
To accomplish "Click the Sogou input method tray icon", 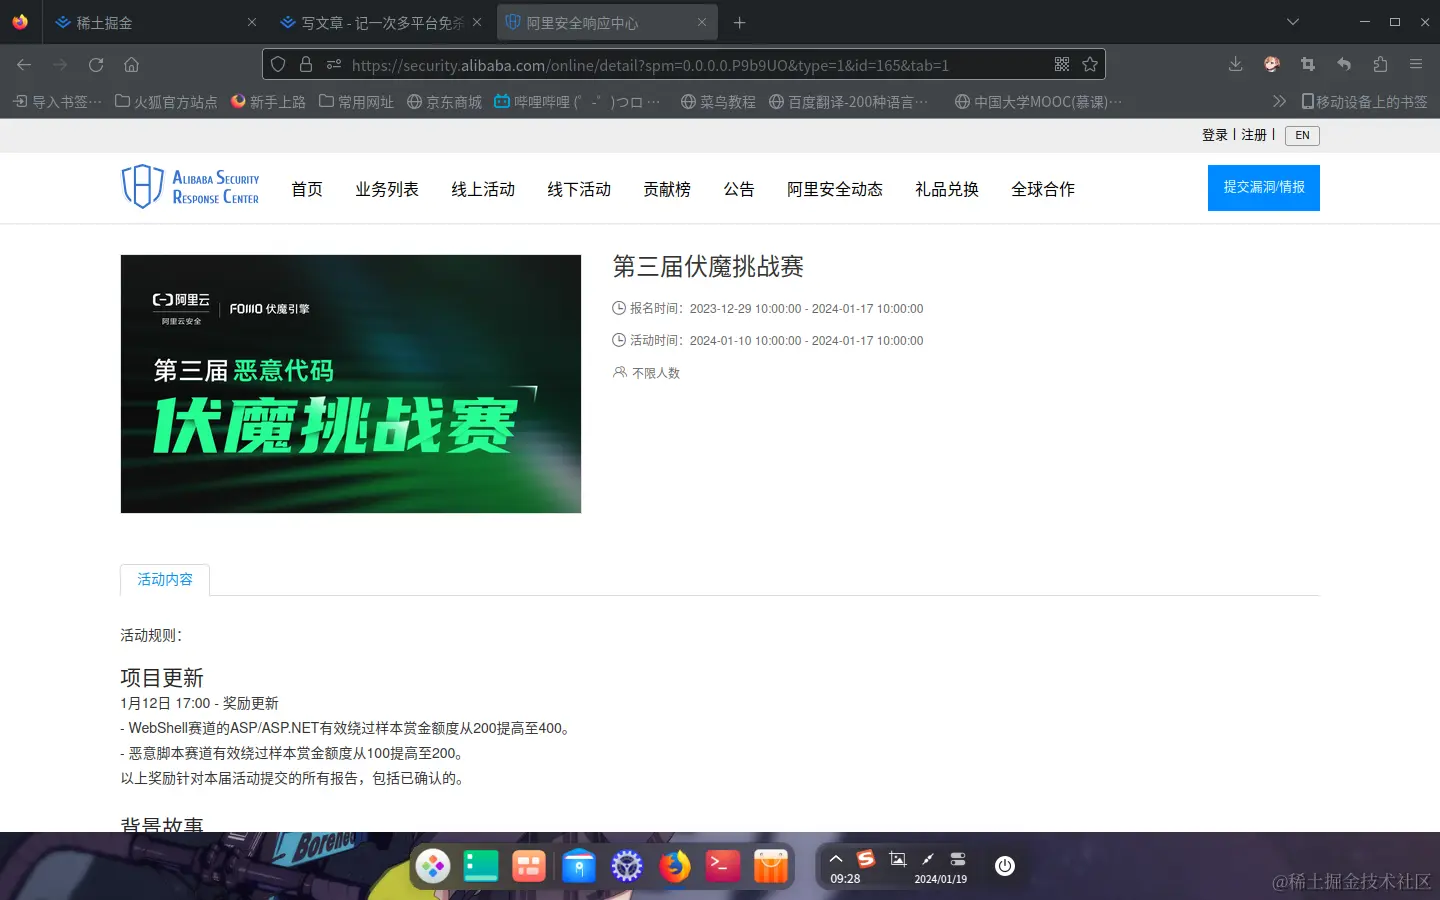I will [x=864, y=857].
